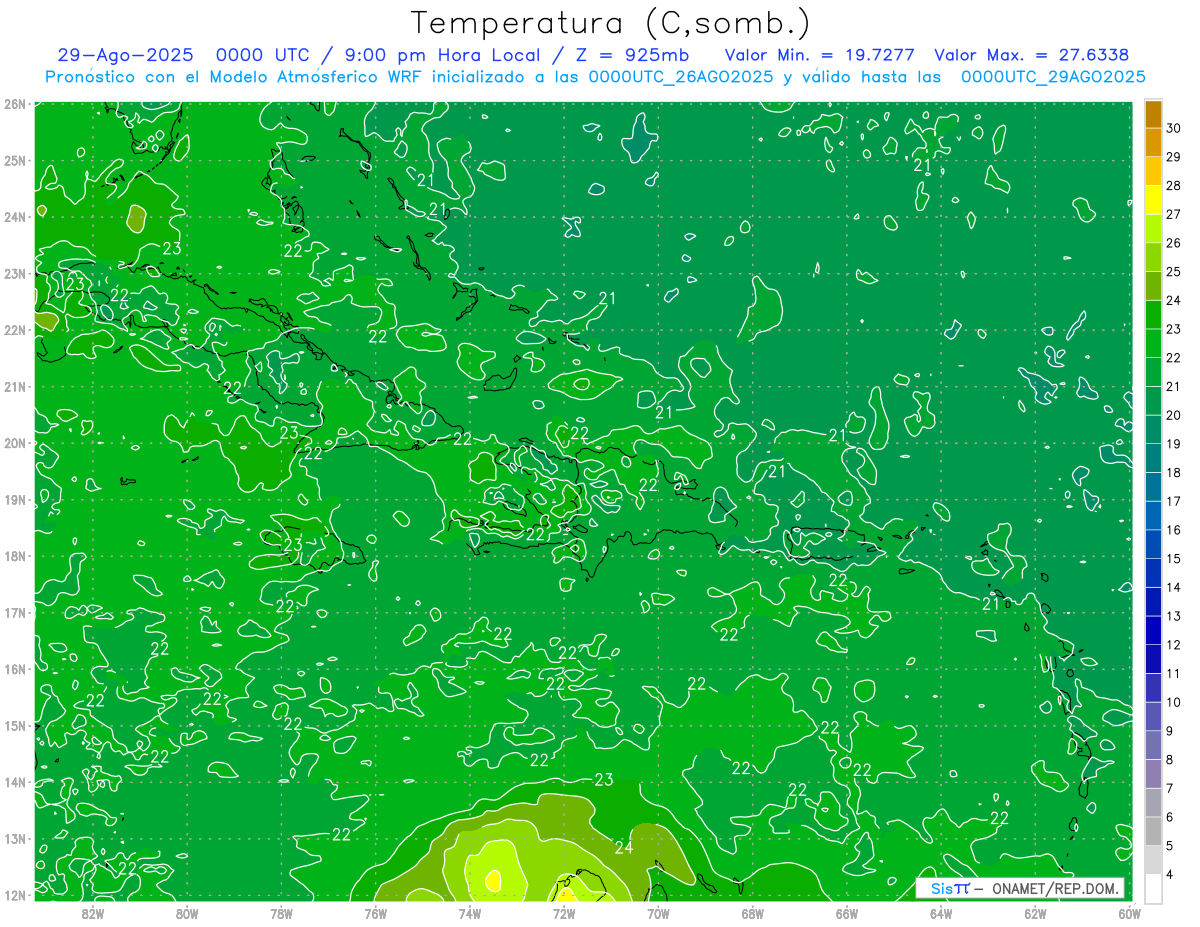Viewport: 1200px width, 927px height.
Task: Click the bright yellow hotspot near 74W 12N
Action: click(492, 880)
